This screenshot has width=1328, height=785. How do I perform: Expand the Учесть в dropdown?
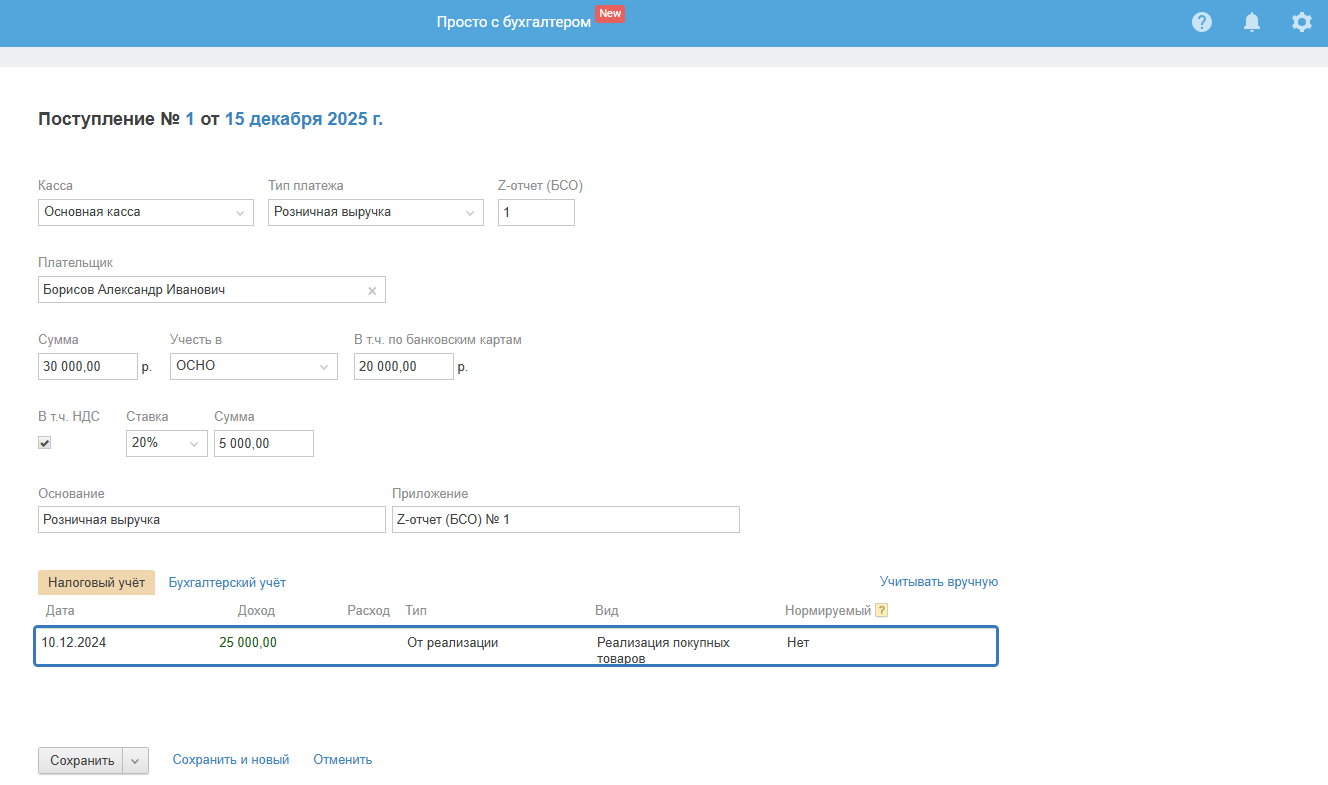pos(254,366)
